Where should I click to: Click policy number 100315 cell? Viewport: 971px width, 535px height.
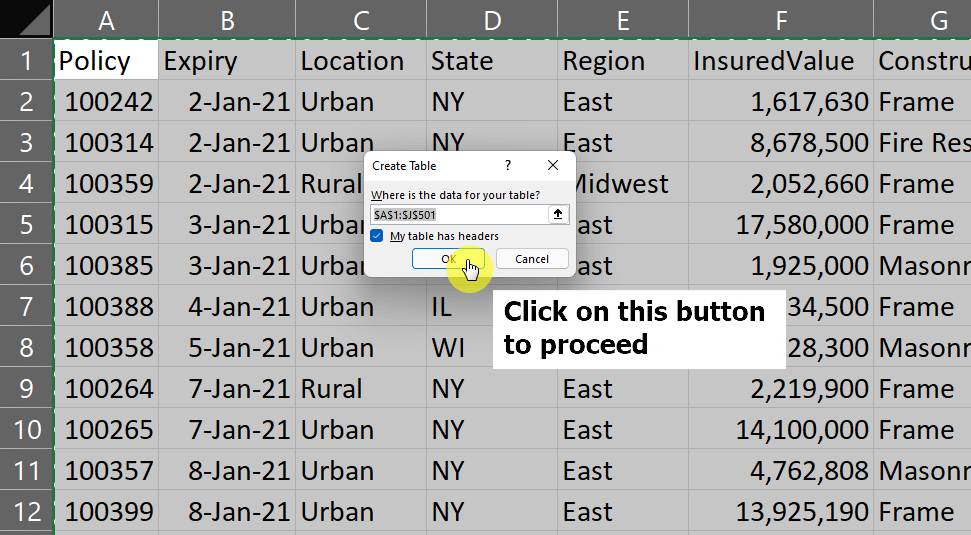coord(106,224)
